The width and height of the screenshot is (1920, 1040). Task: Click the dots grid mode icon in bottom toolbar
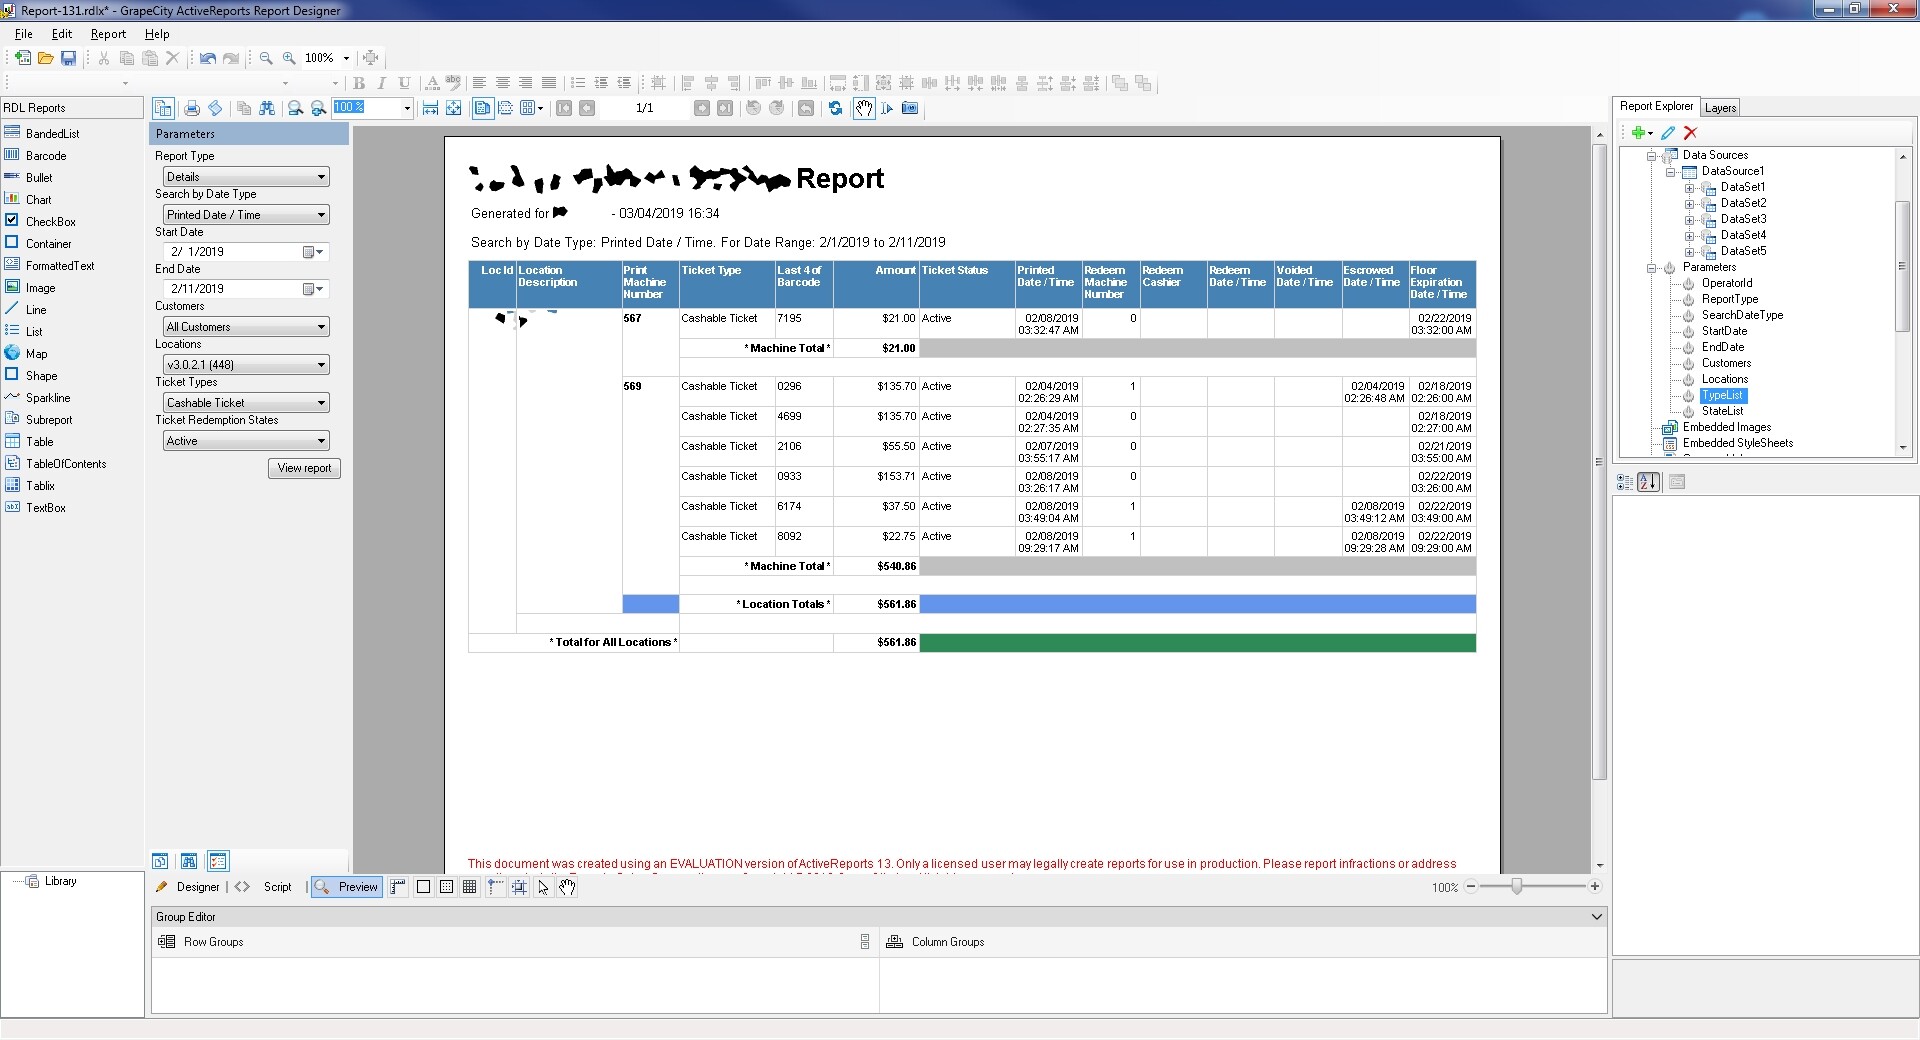(x=446, y=887)
